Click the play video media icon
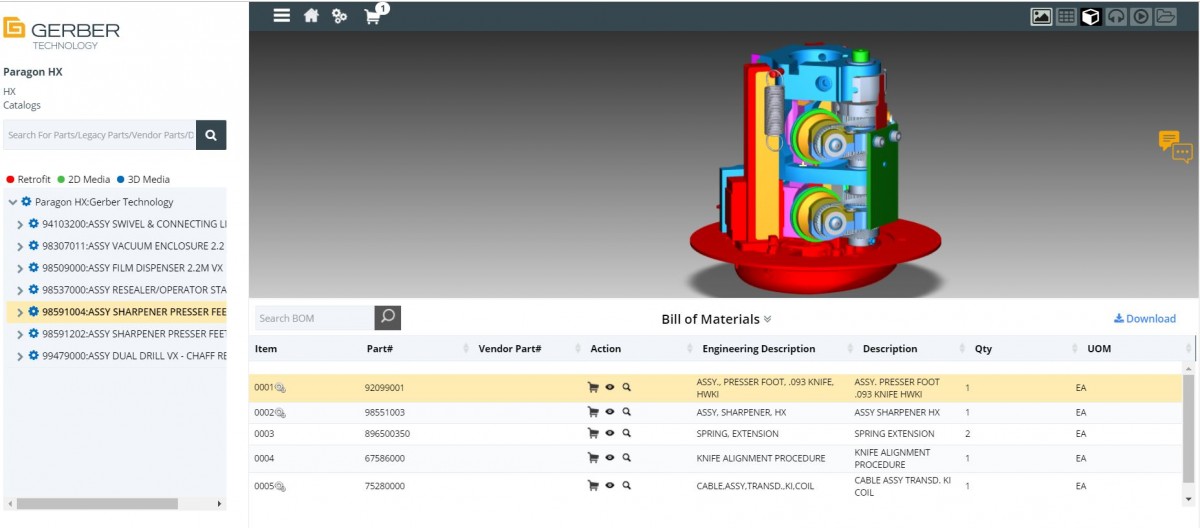This screenshot has width=1200, height=528. coord(1140,17)
